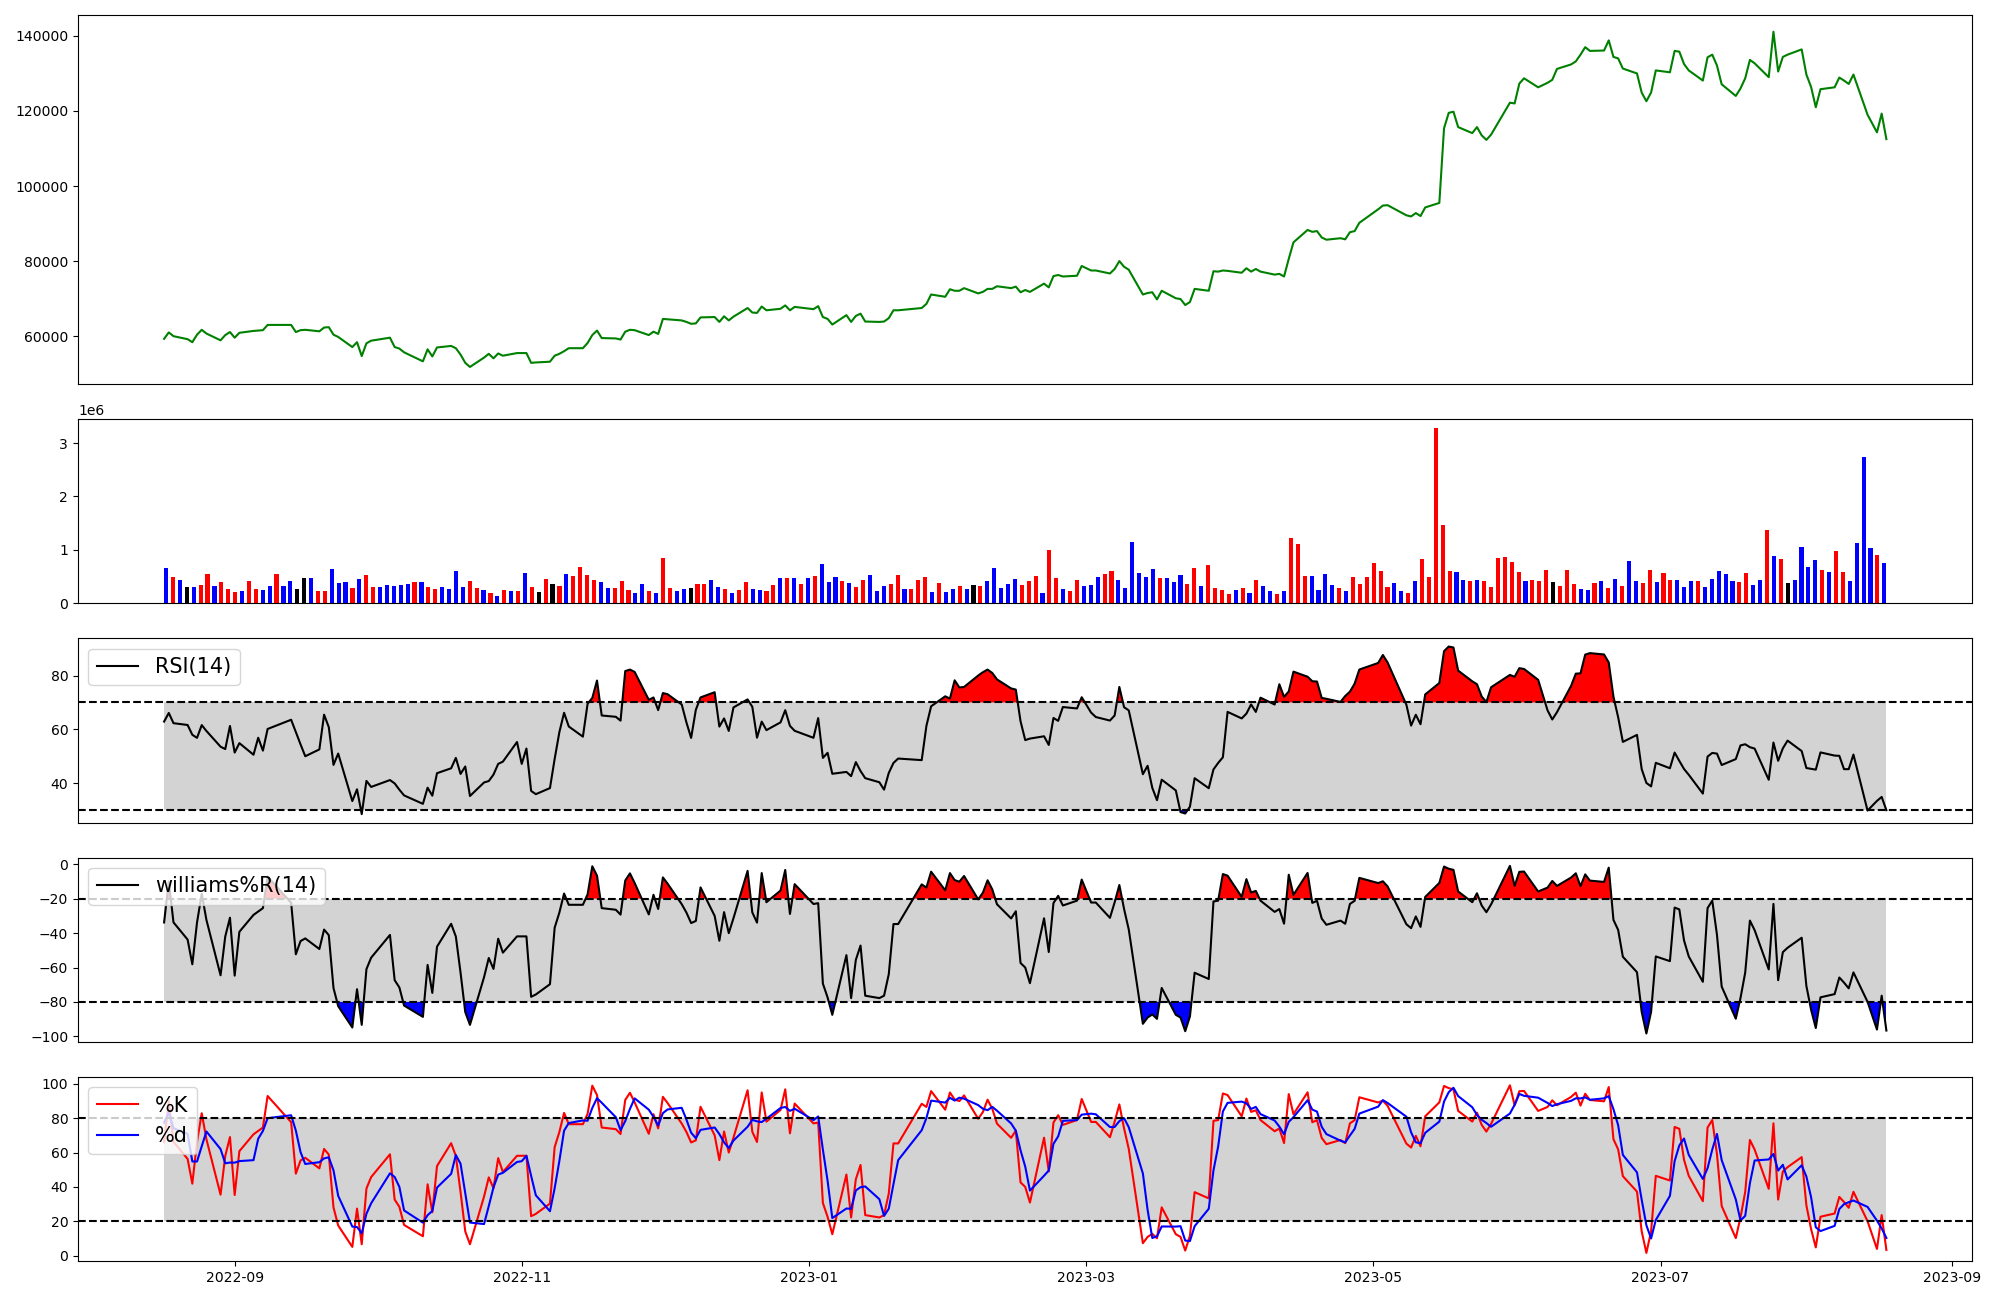The height and width of the screenshot is (1300, 2000).
Task: Click the -100 Williams axis tick label
Action: coord(50,1037)
